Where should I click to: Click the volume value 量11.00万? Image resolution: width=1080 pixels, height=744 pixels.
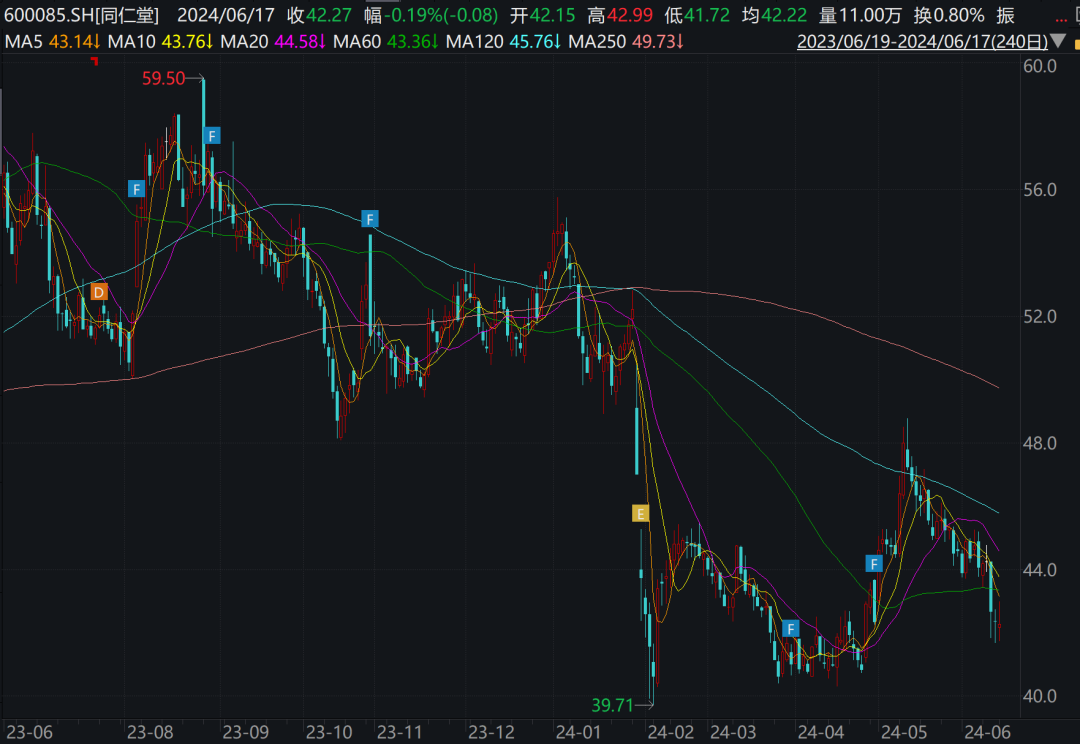tap(860, 15)
